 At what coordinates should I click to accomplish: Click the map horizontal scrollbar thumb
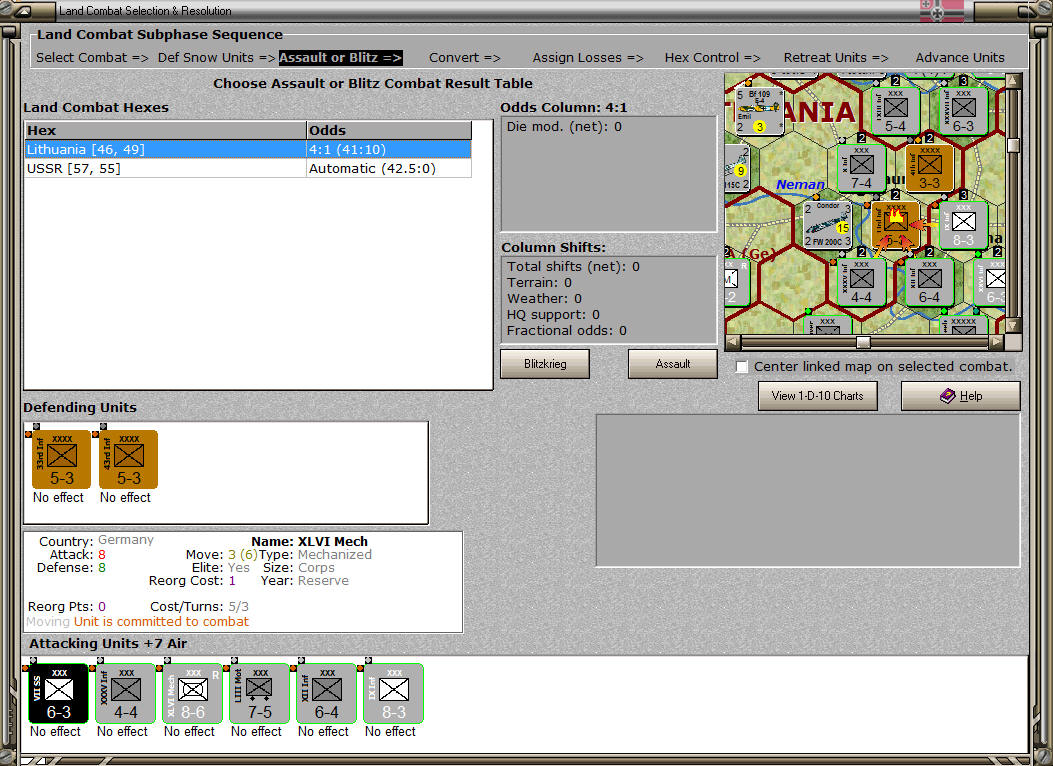(863, 342)
